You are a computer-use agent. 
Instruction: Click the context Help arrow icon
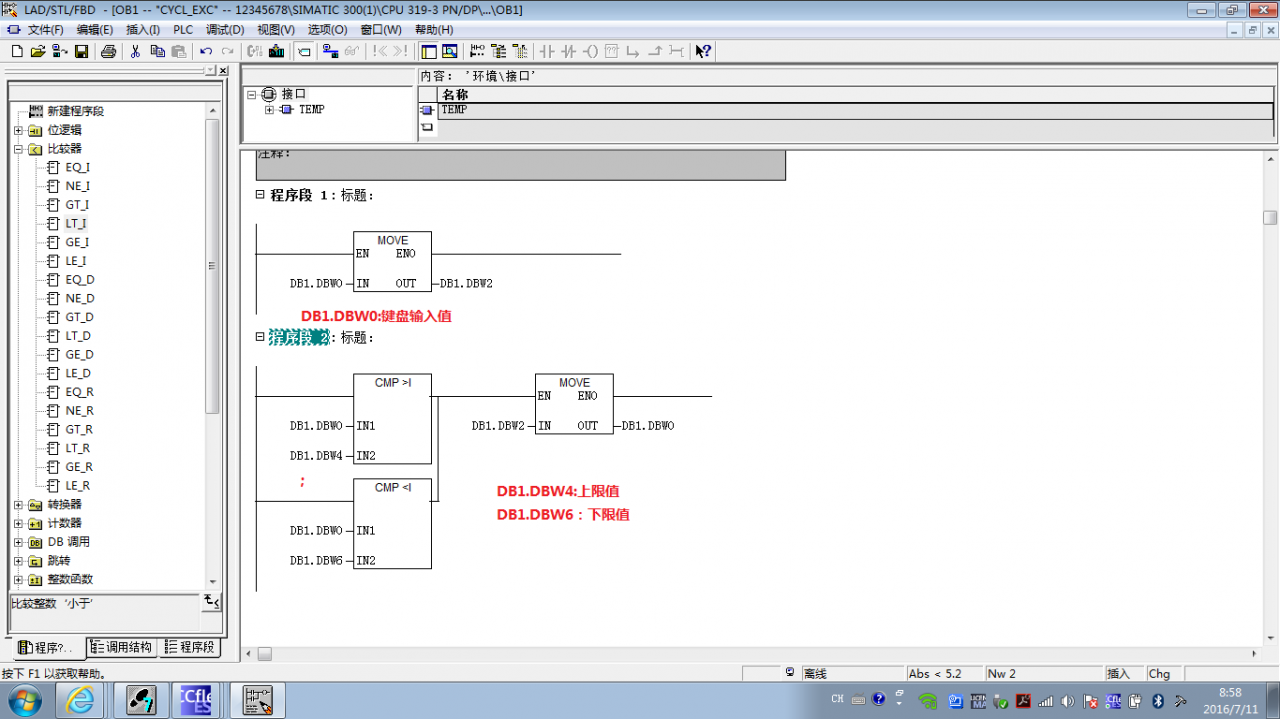pos(703,51)
